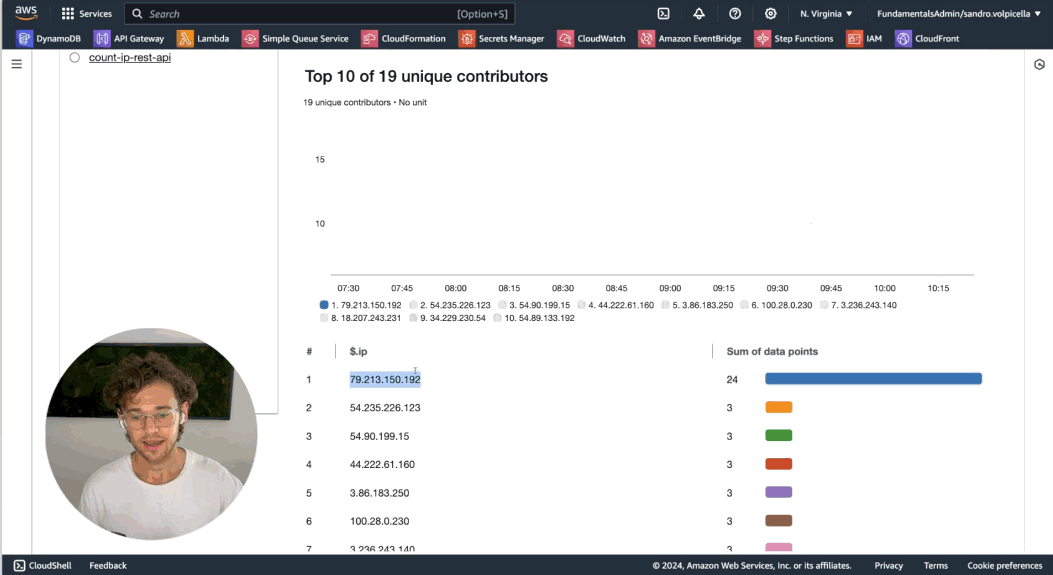Open the FundamentalsAdmin account dropdown
1053x575 pixels.
[x=958, y=13]
